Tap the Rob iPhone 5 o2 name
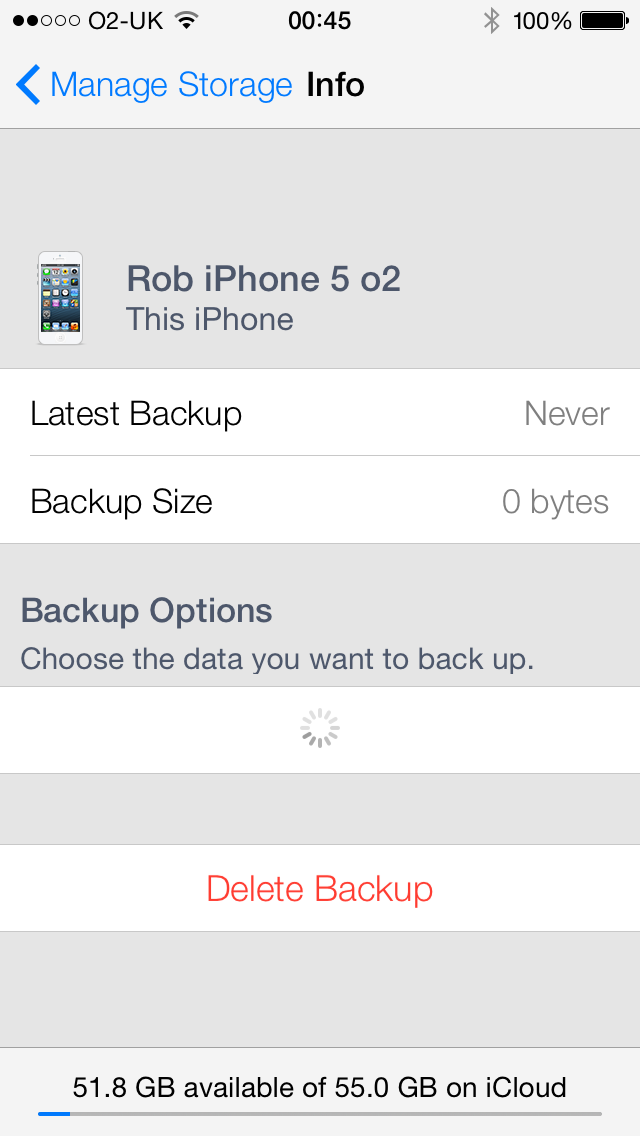This screenshot has width=640, height=1136. pos(263,278)
